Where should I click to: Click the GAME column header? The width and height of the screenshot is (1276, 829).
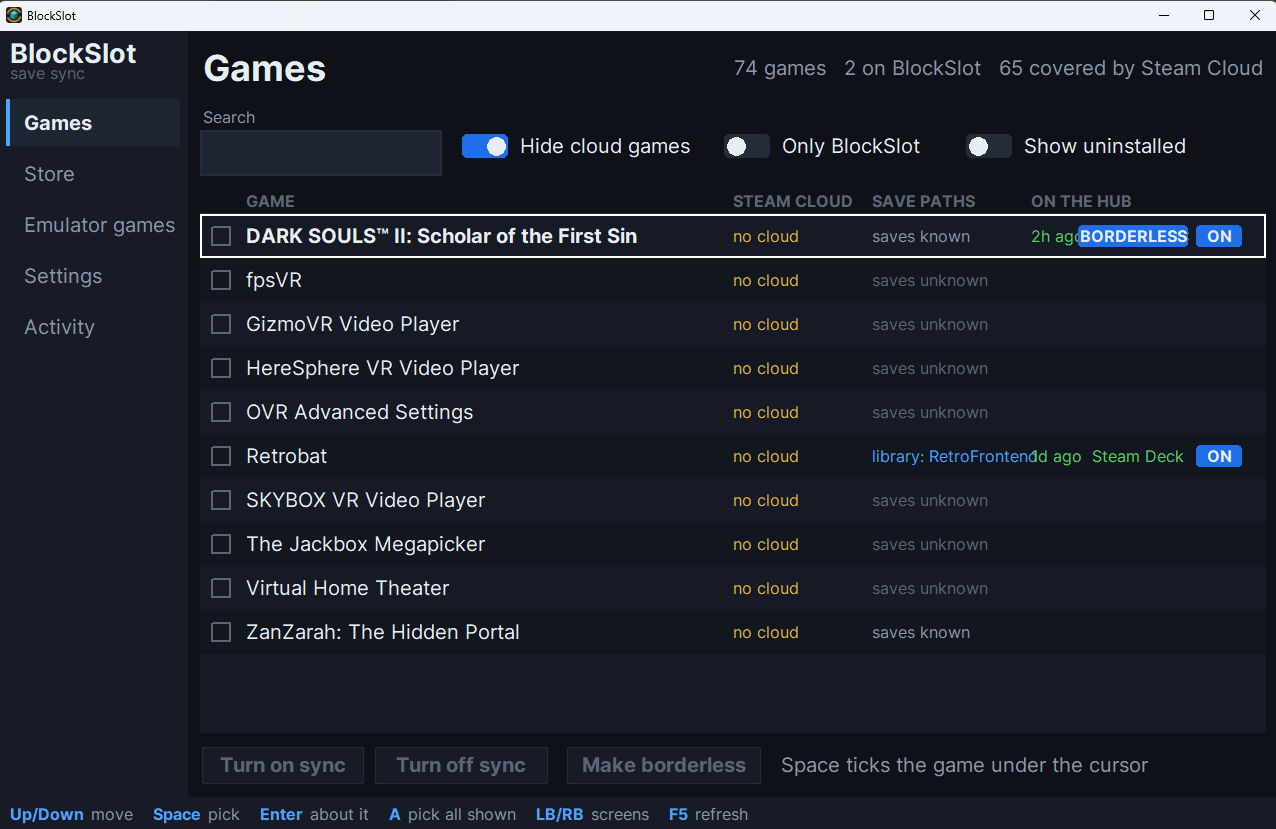click(270, 201)
